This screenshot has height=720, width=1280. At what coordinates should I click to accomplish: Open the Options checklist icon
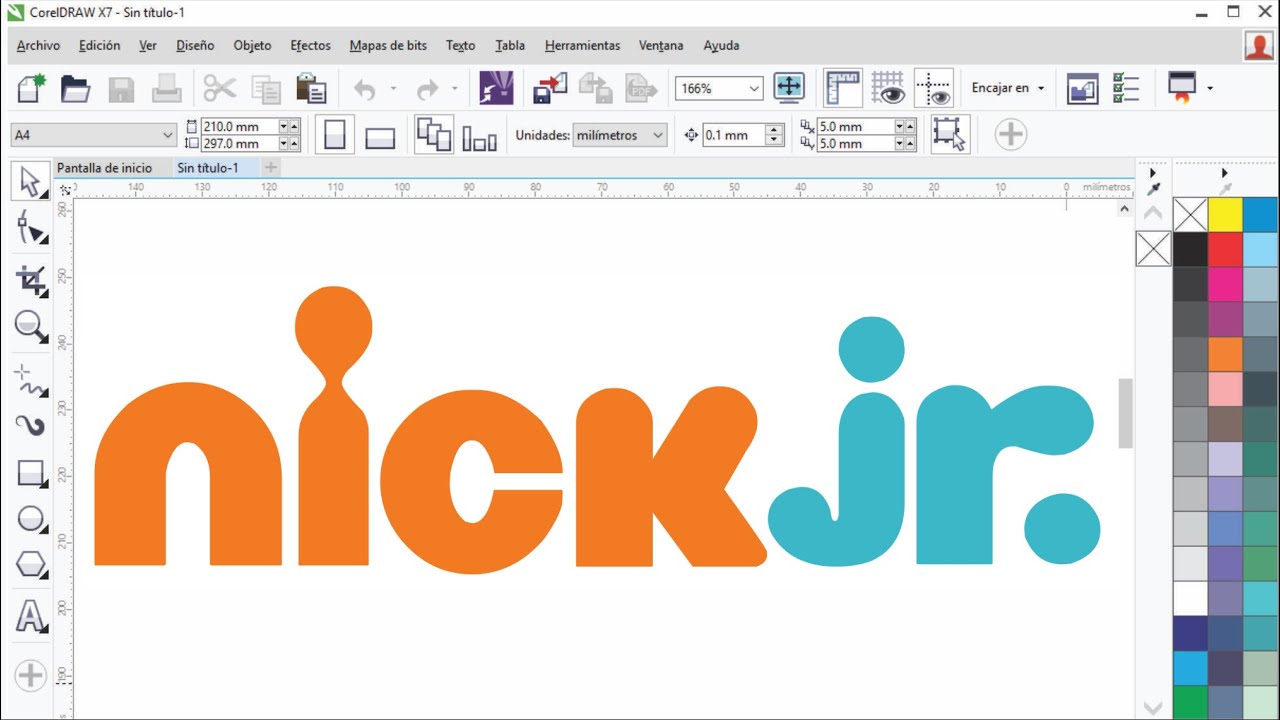1127,88
